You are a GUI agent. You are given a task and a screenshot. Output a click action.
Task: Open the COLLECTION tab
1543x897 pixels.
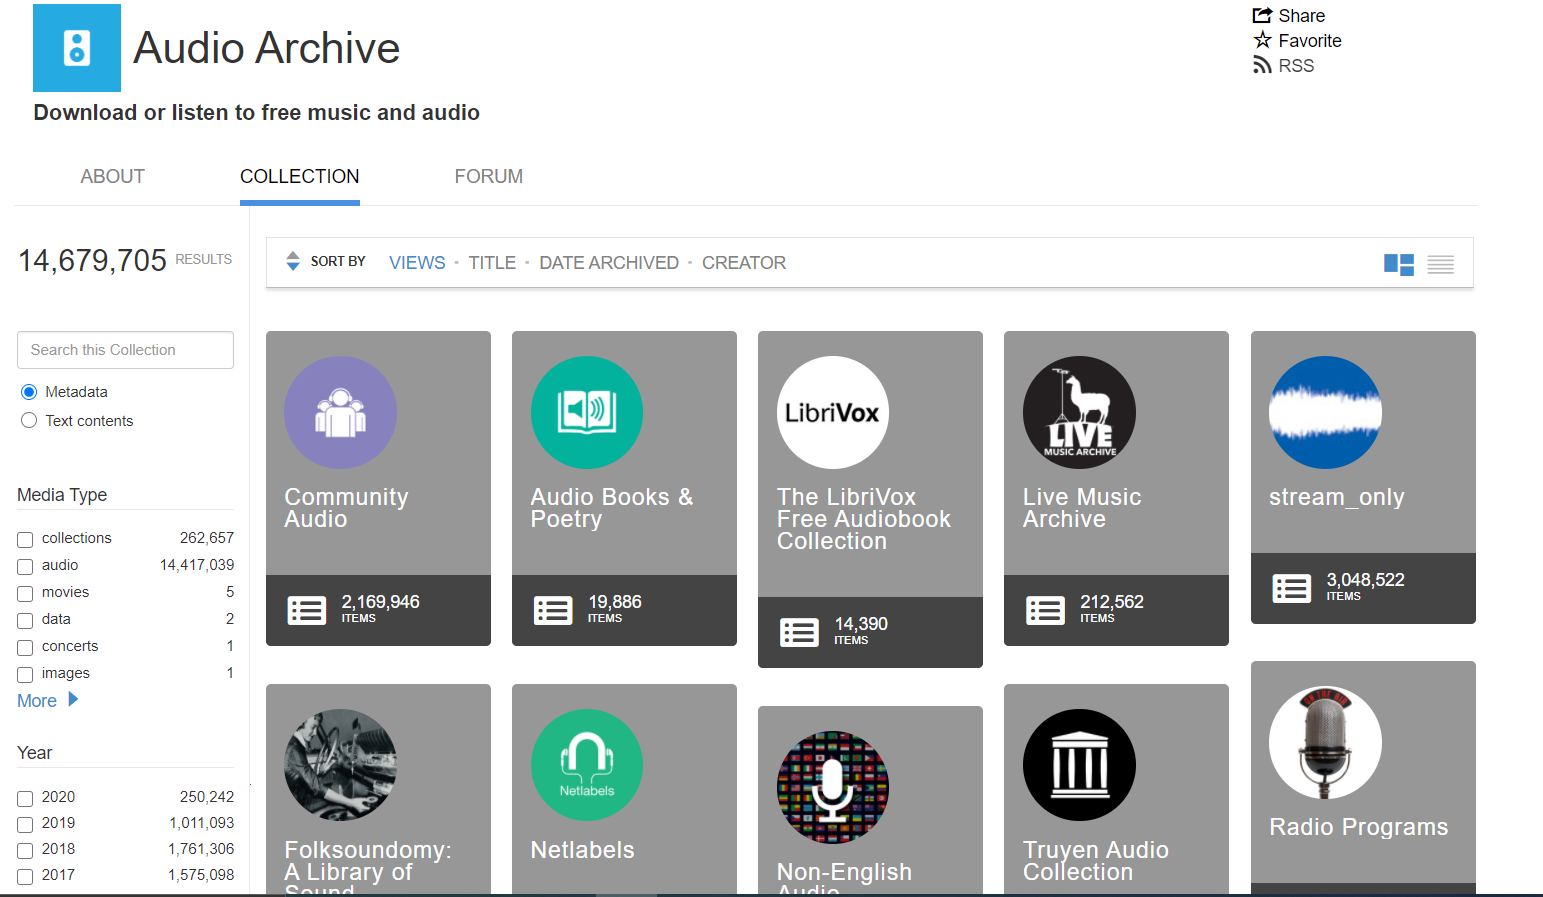point(299,176)
